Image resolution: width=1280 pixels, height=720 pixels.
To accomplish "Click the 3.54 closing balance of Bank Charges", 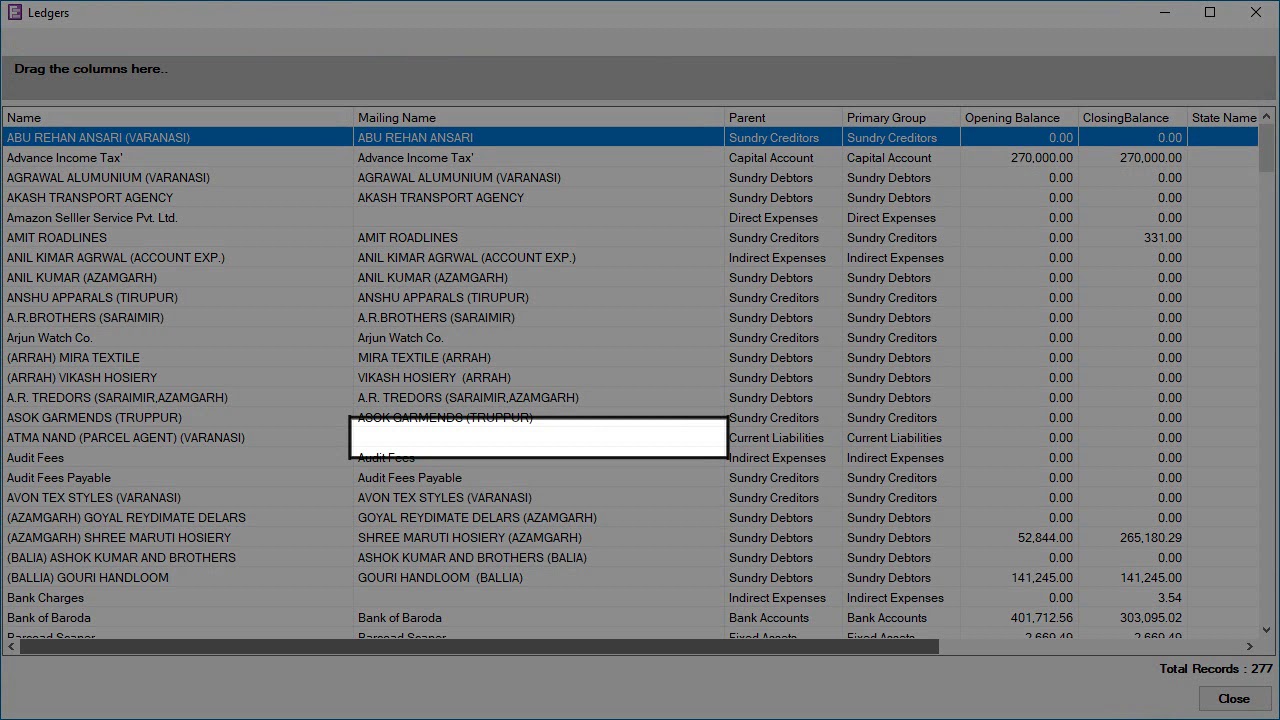I will click(x=1133, y=597).
